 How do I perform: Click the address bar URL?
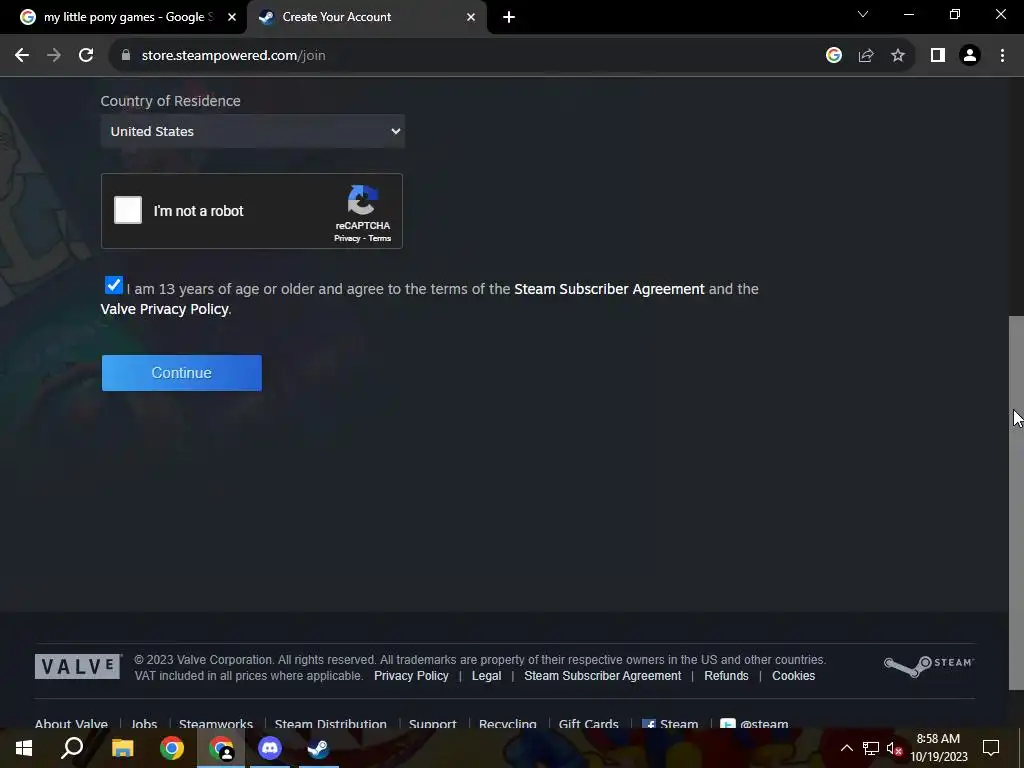[233, 56]
